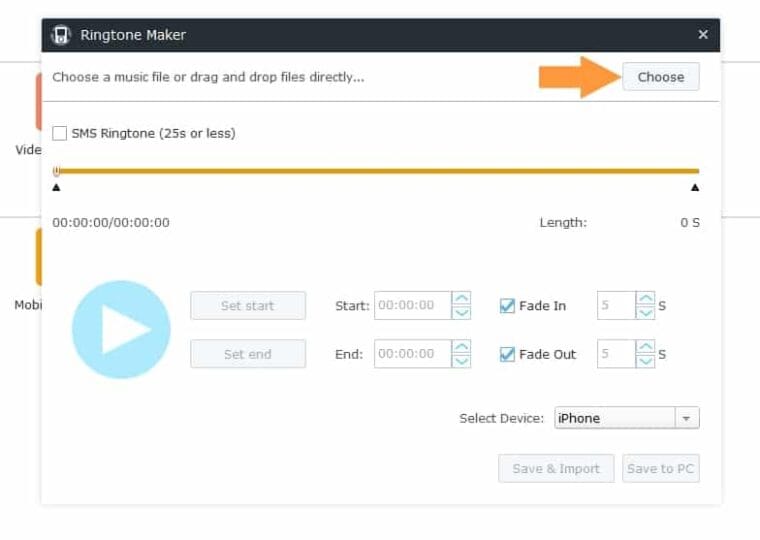This screenshot has height=540, width=760.
Task: Uncheck the Fade Out checkbox
Action: [x=507, y=354]
